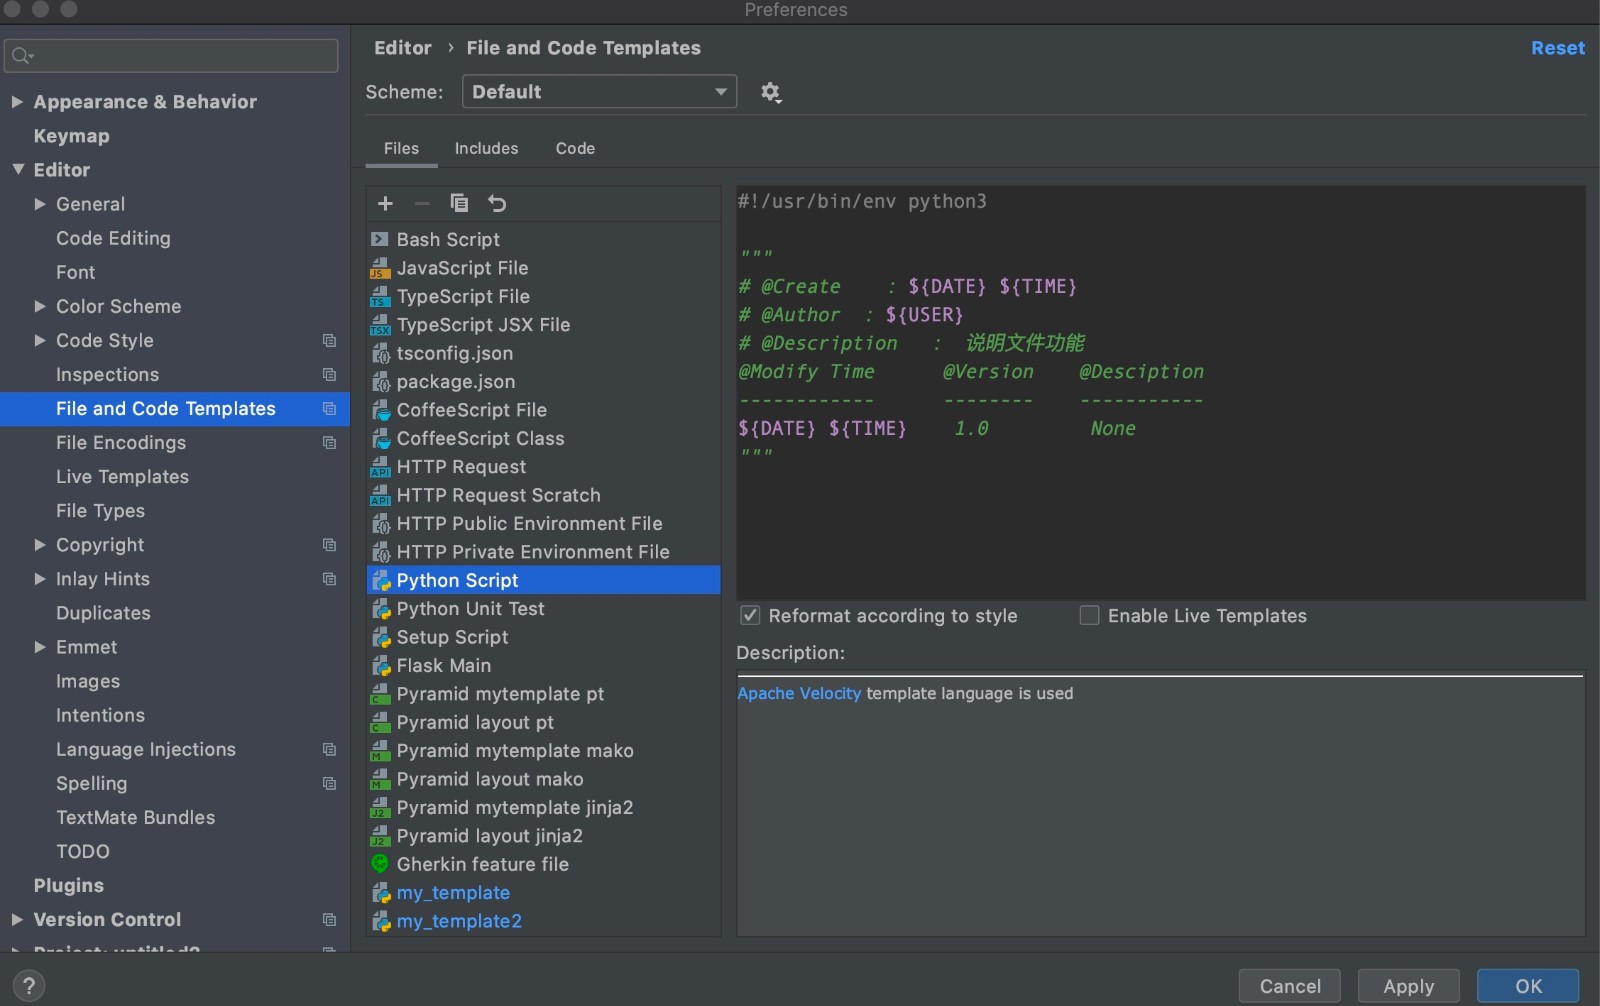Open Keymap settings

(x=71, y=136)
